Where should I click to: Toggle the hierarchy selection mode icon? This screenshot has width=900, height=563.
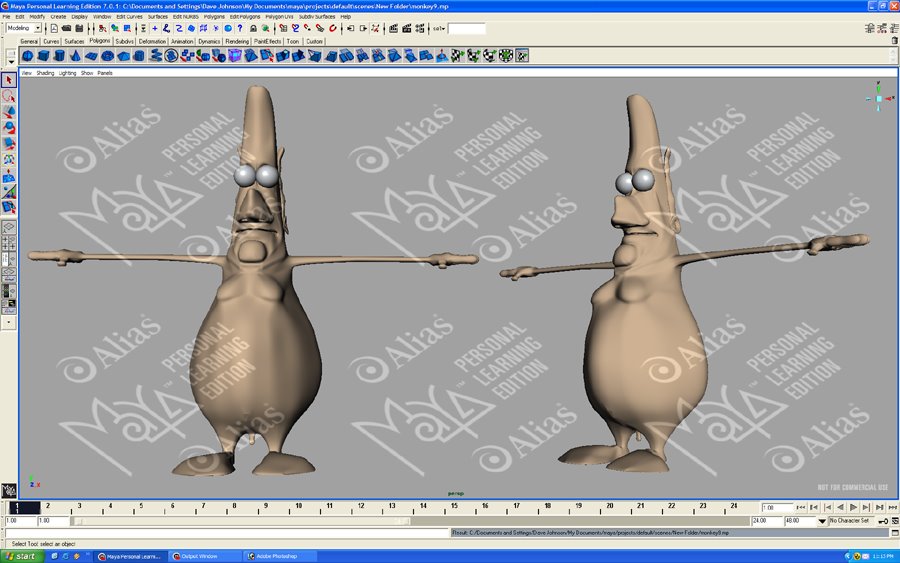[x=103, y=28]
